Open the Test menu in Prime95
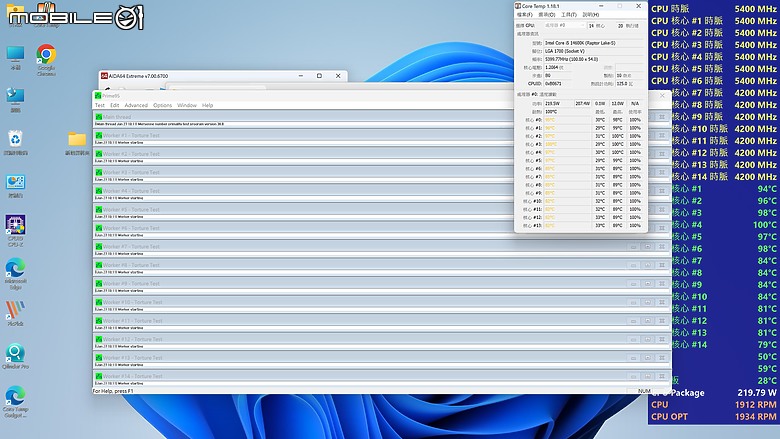Image resolution: width=780 pixels, height=439 pixels. coord(99,105)
